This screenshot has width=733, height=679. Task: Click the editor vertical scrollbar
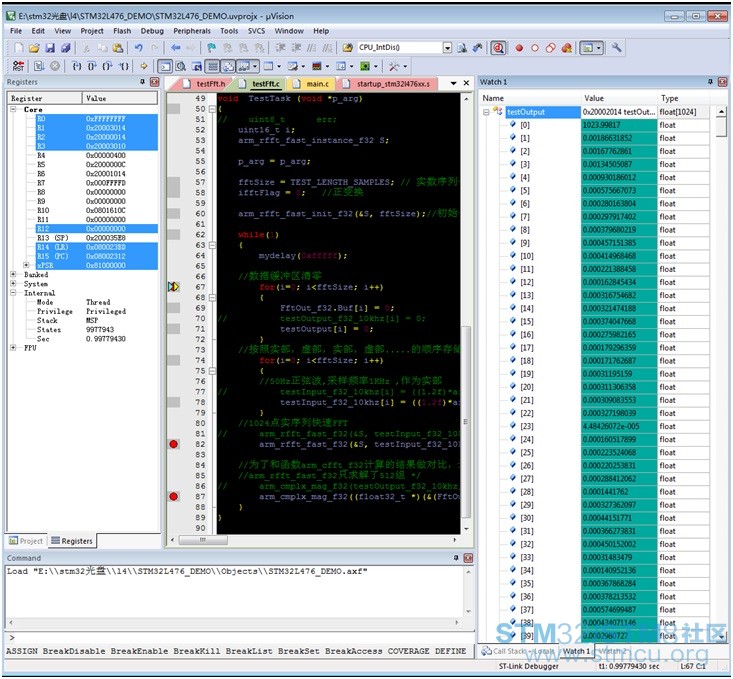(x=467, y=313)
